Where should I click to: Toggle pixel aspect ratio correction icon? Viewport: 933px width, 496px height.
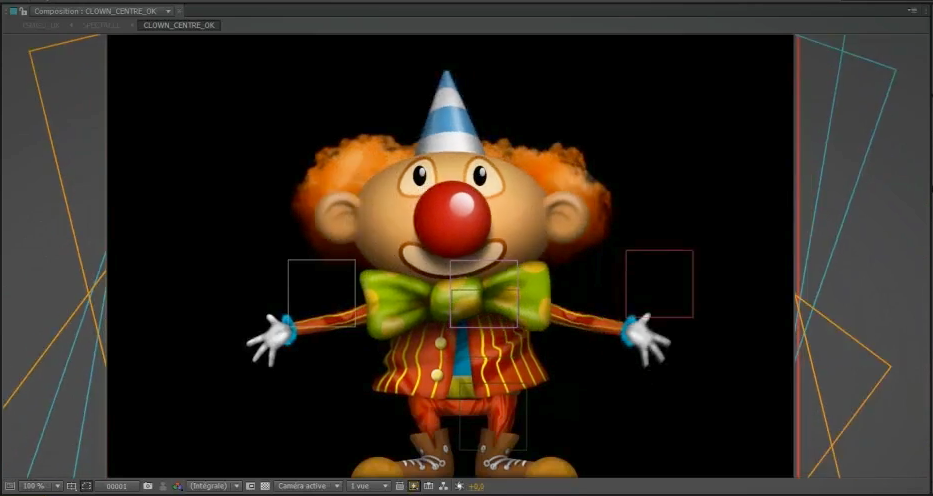400,486
